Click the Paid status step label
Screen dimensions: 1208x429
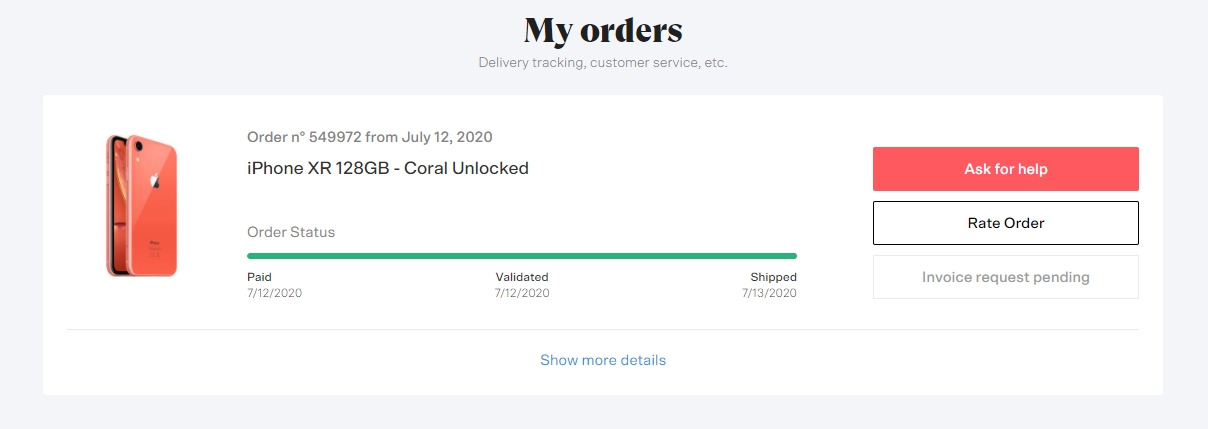(x=259, y=277)
